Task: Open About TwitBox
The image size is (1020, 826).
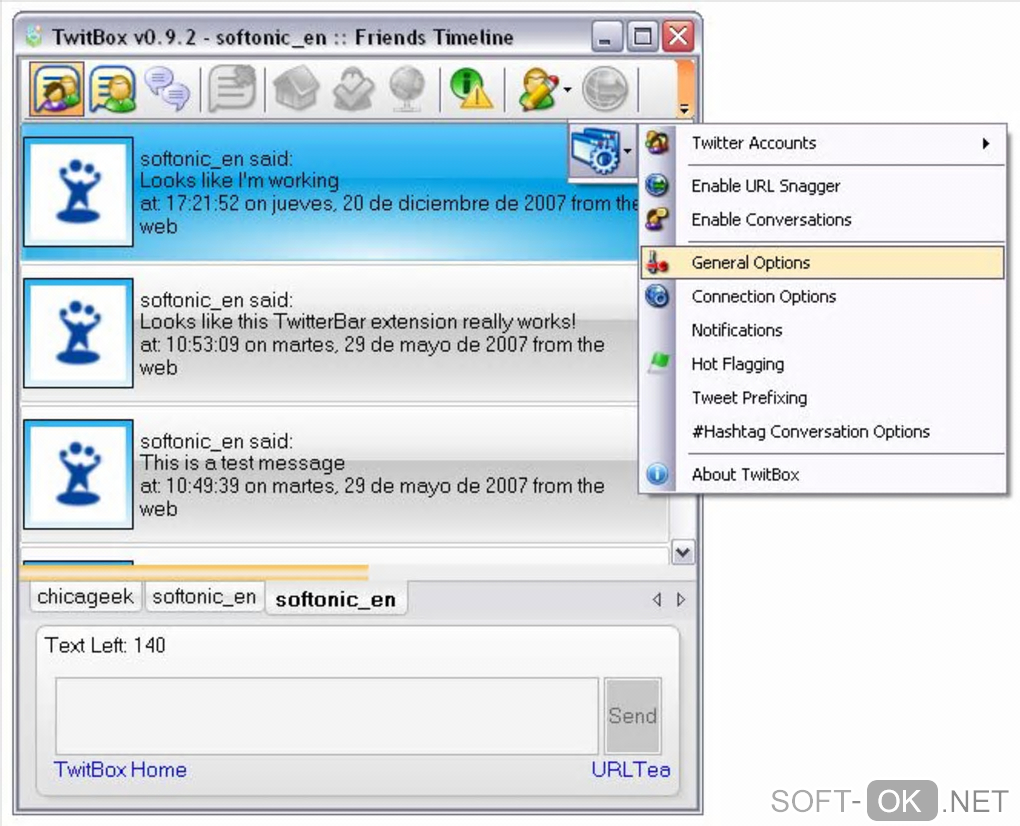Action: coord(823,475)
